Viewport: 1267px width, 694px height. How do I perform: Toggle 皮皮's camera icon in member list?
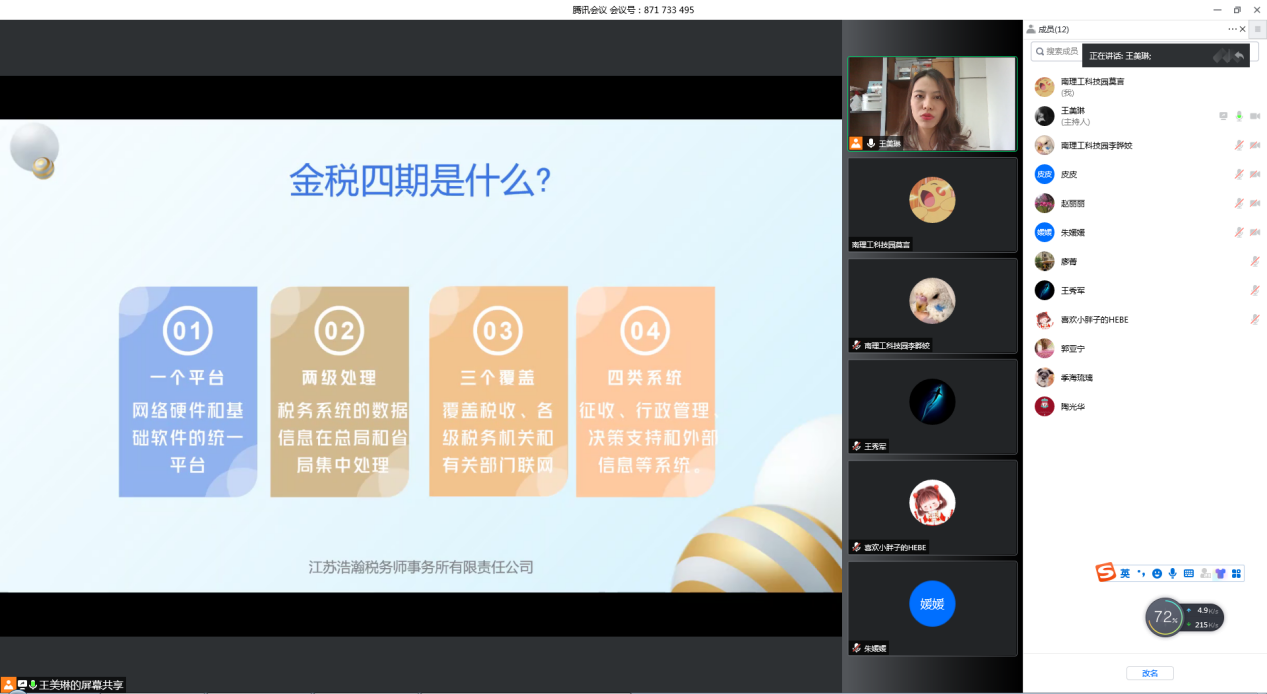[1254, 174]
